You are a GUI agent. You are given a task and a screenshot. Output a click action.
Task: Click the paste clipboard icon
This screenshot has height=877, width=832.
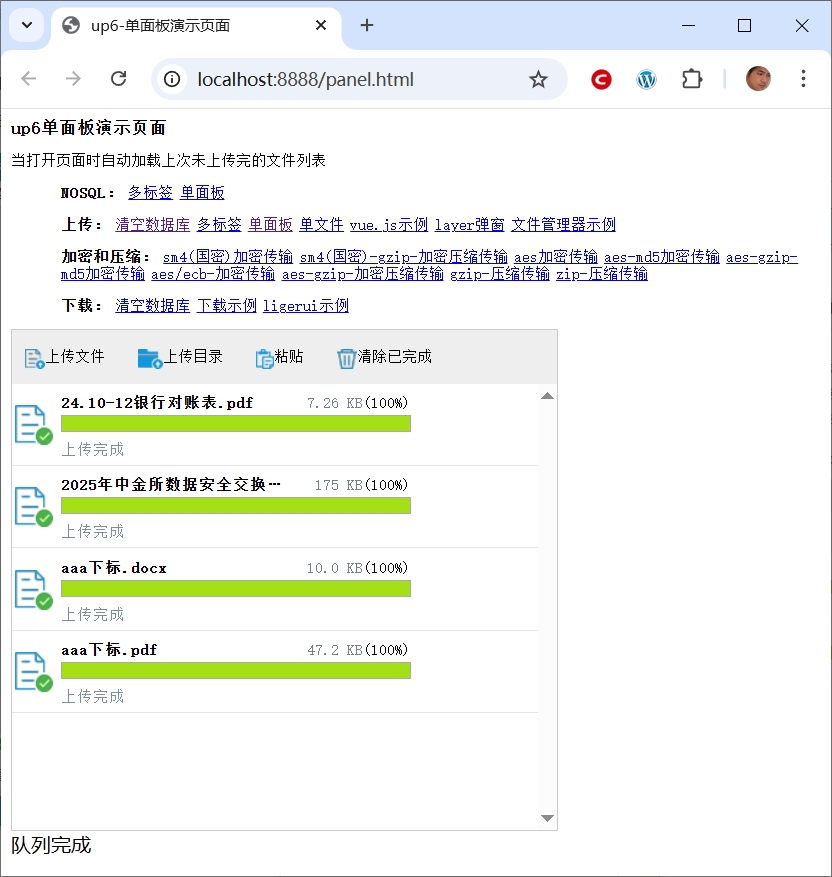coord(264,358)
